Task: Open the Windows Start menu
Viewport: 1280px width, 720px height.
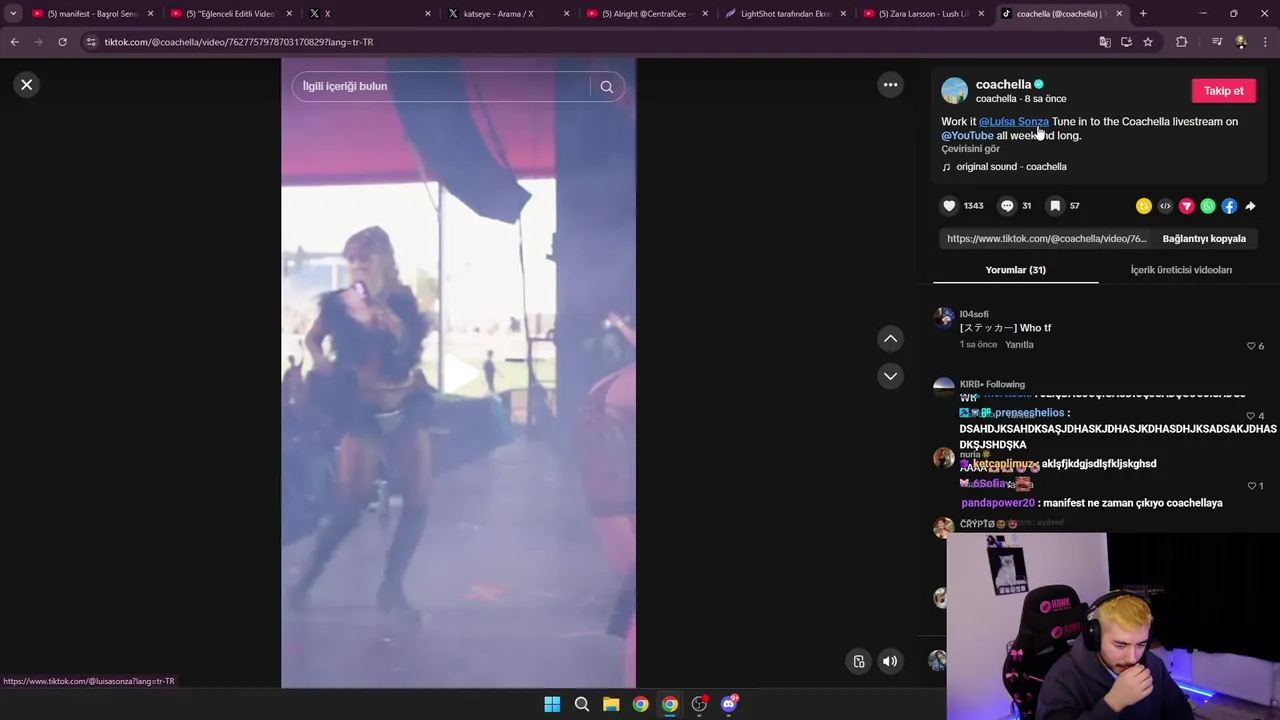Action: (x=552, y=705)
